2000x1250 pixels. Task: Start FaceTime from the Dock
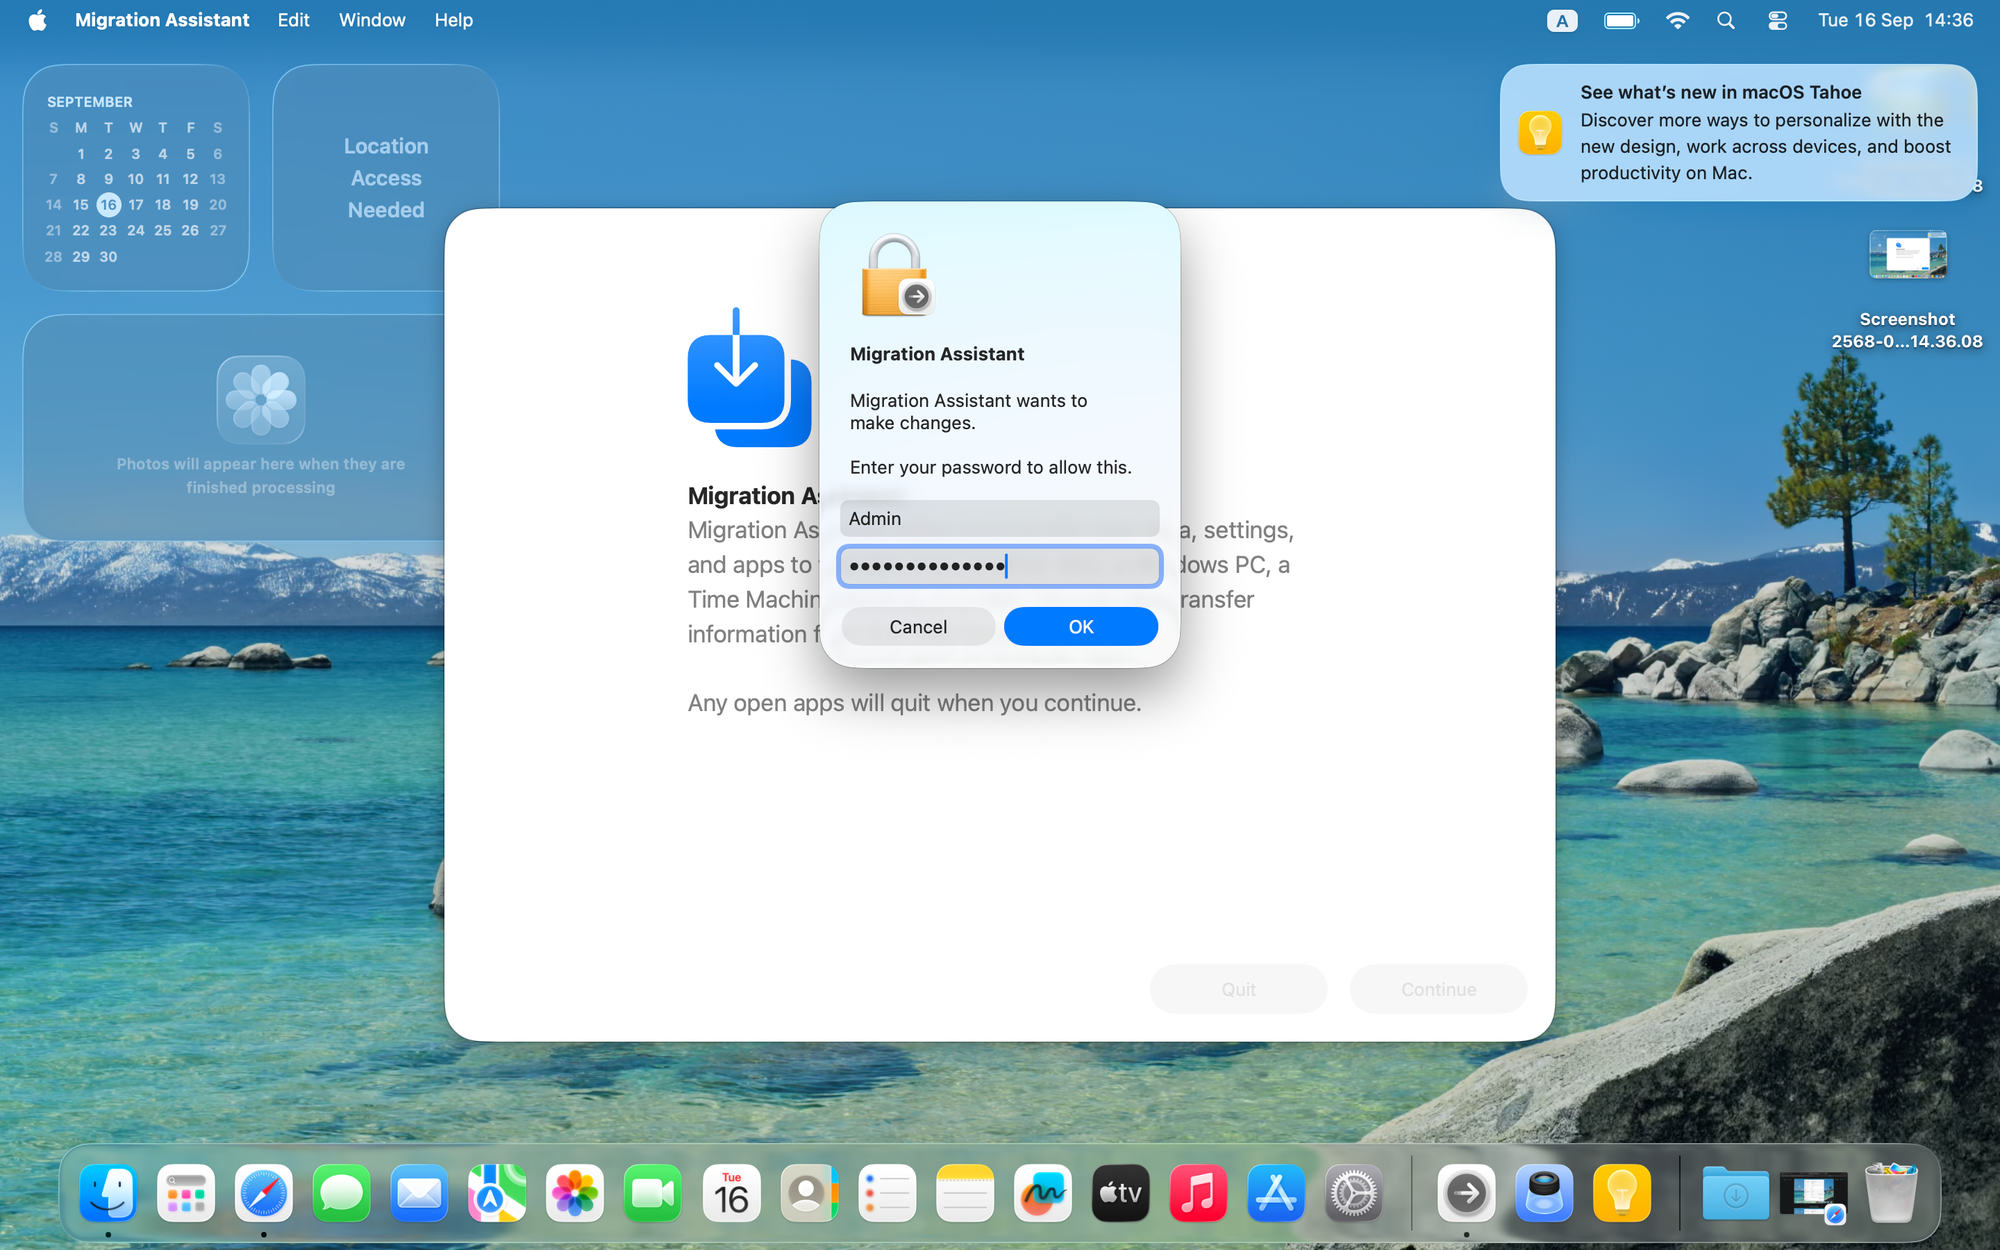click(x=653, y=1193)
